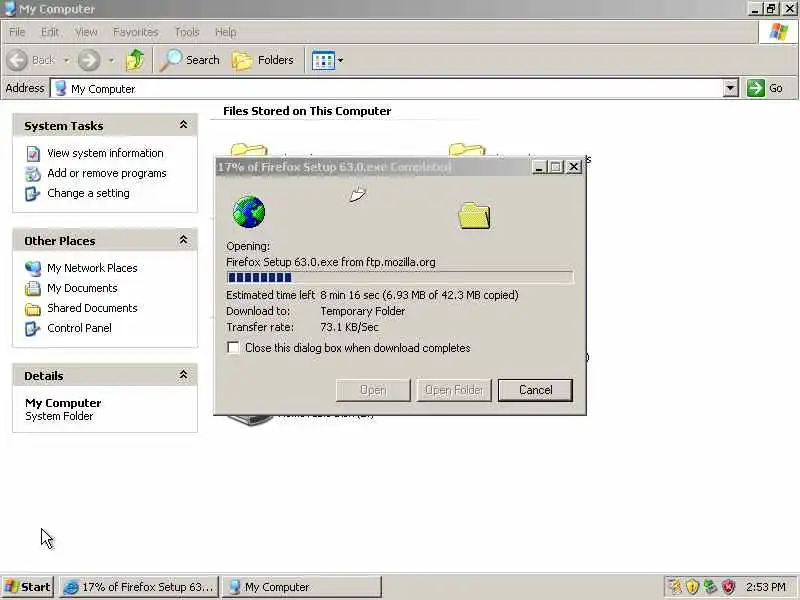
Task: Collapse the Other Places panel
Action: pyautogui.click(x=183, y=240)
